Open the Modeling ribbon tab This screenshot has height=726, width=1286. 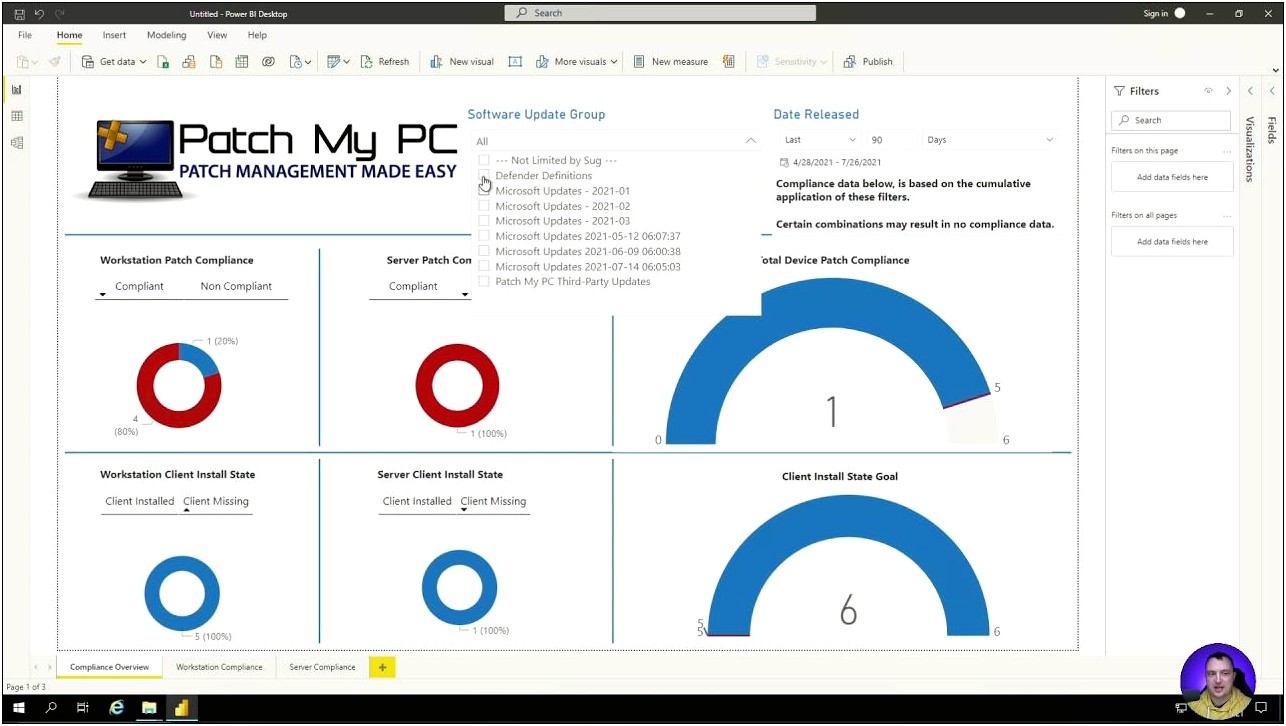coord(166,35)
